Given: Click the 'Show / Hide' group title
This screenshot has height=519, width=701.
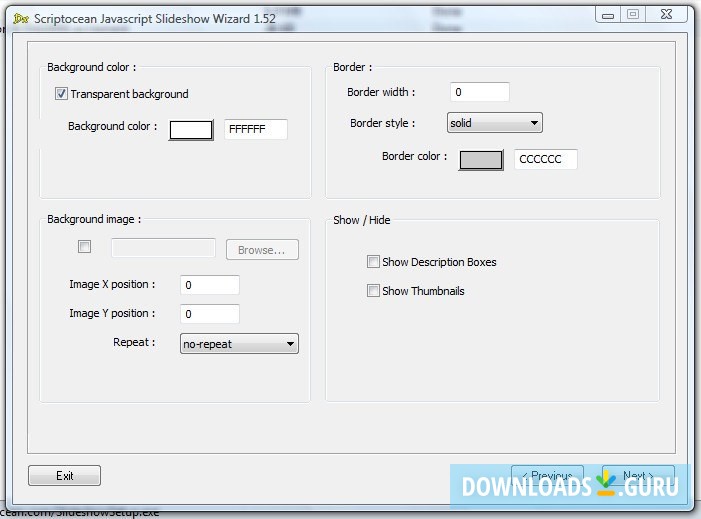Looking at the screenshot, I should tap(362, 220).
